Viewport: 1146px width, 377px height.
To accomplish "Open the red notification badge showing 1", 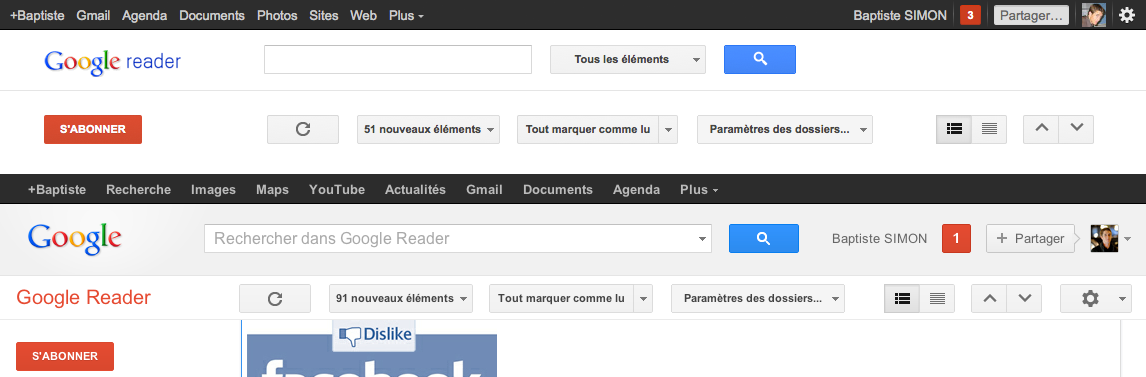I will point(957,238).
